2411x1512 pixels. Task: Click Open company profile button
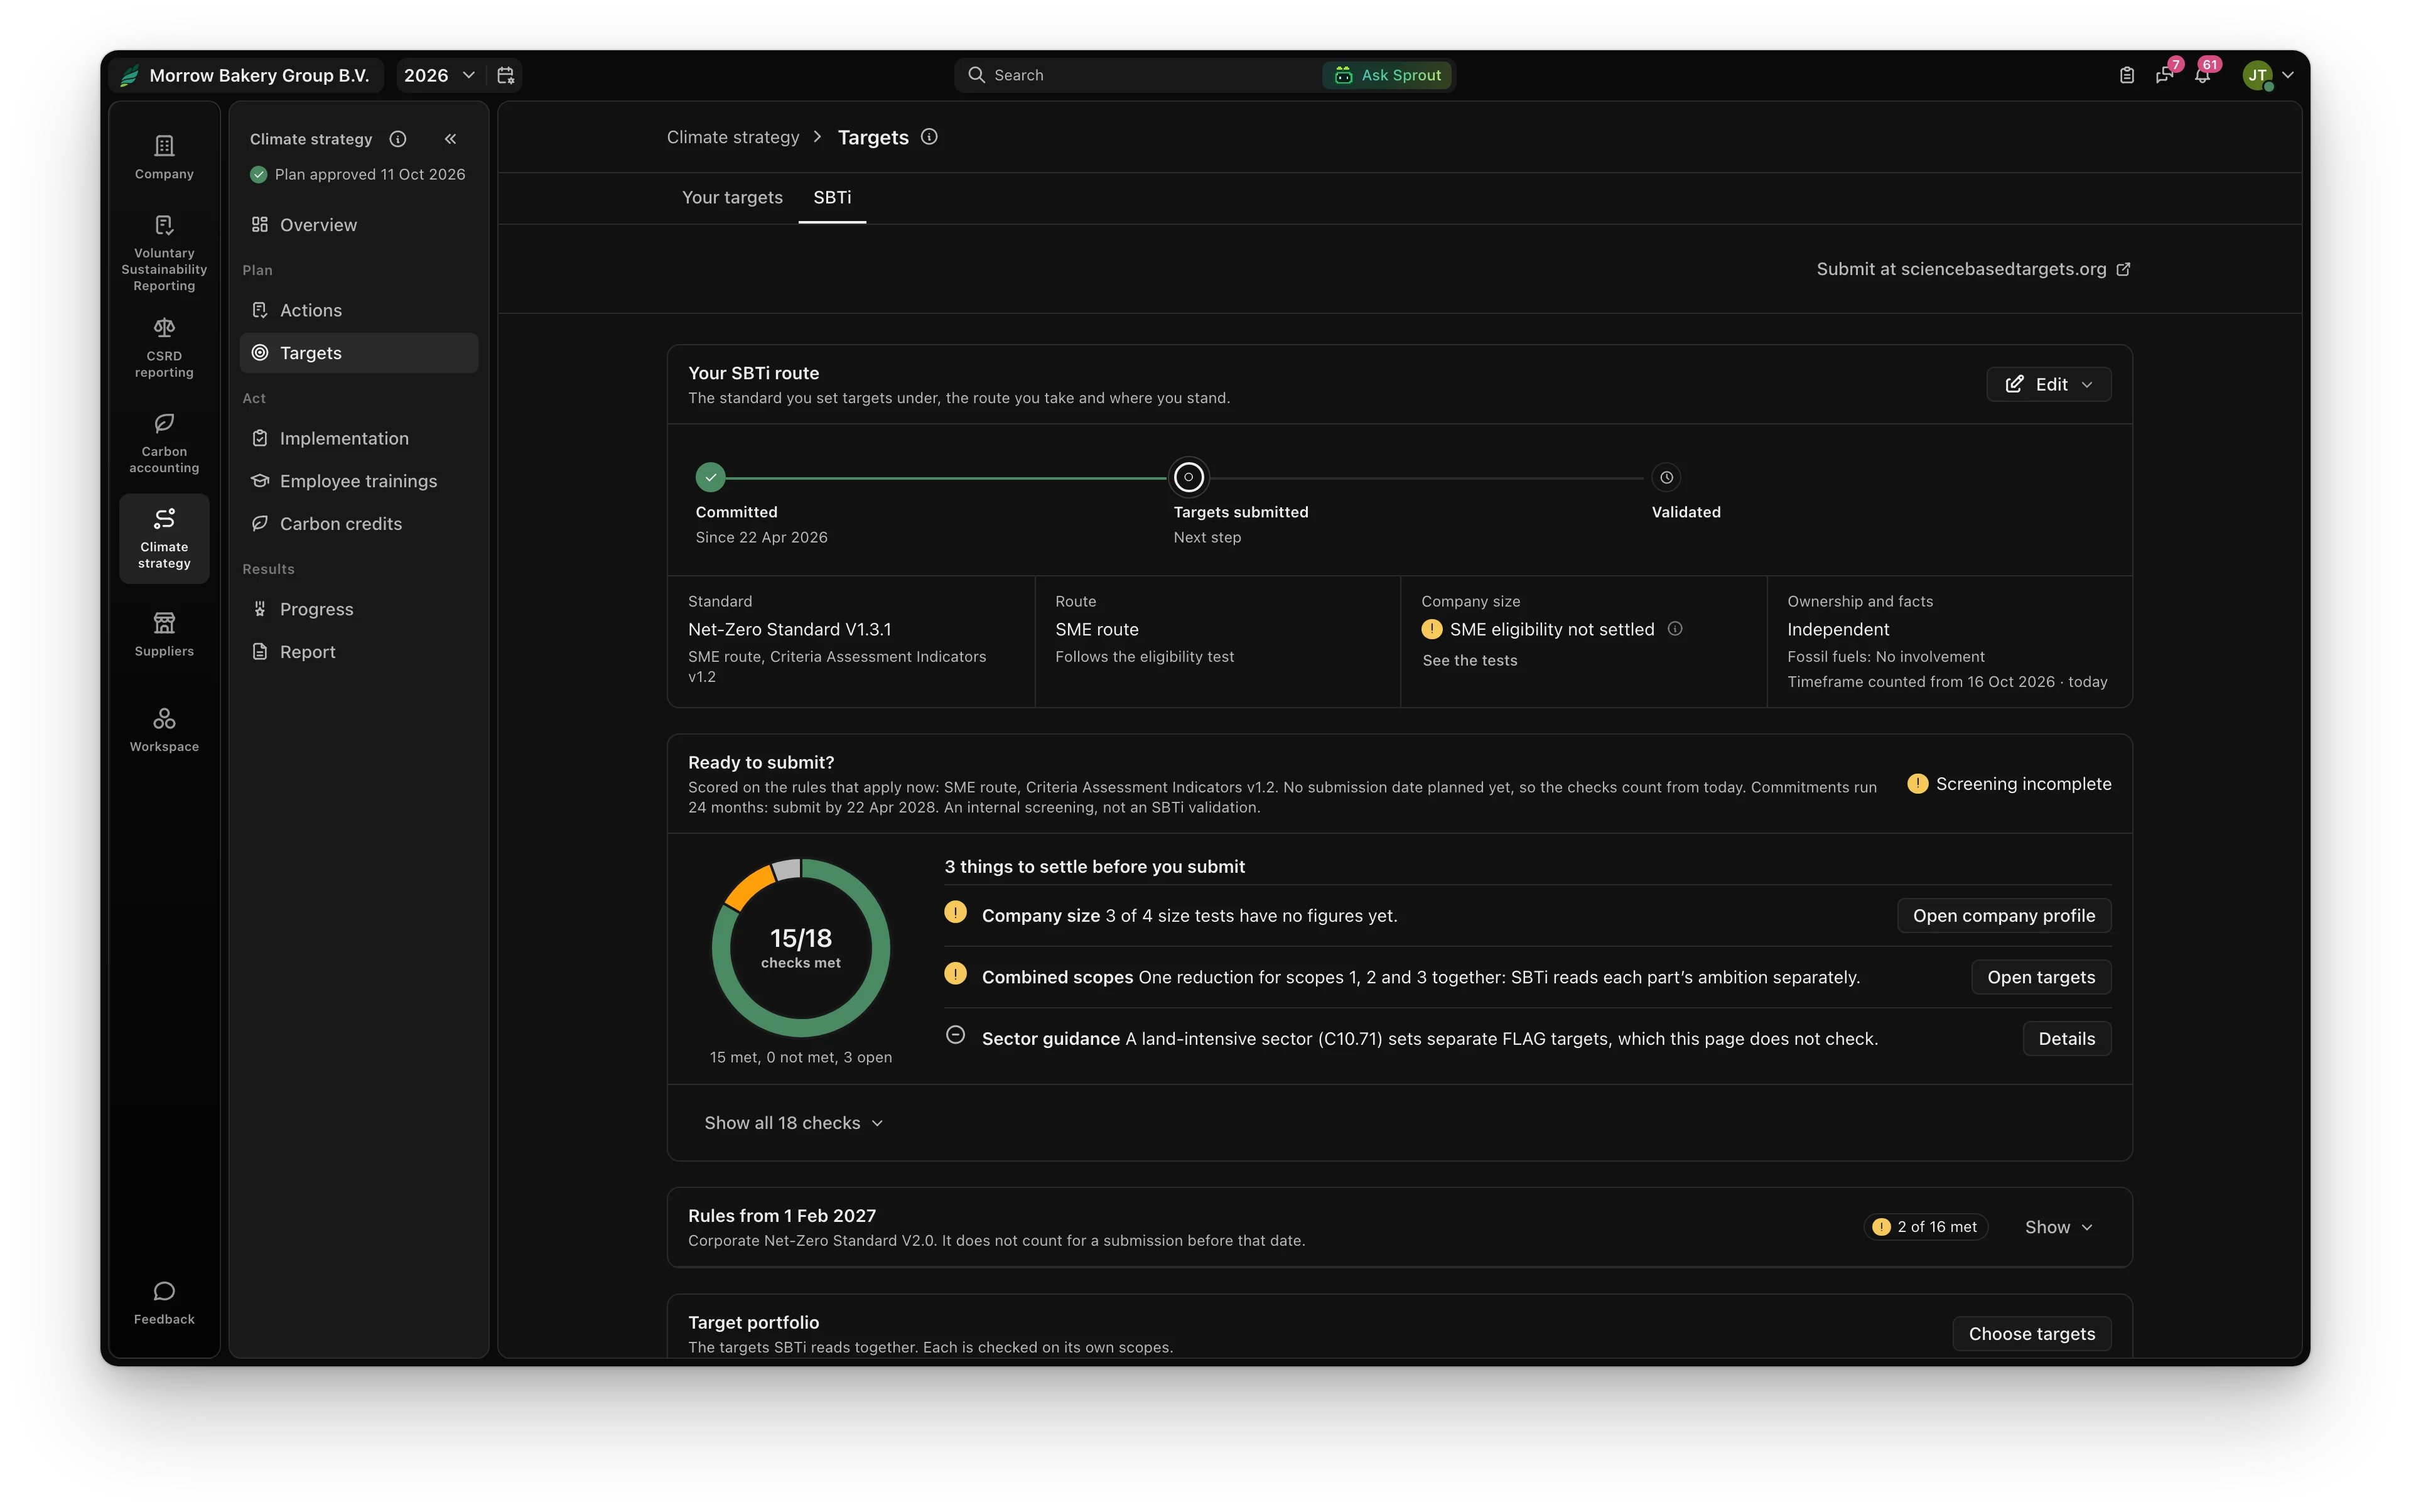tap(2003, 916)
